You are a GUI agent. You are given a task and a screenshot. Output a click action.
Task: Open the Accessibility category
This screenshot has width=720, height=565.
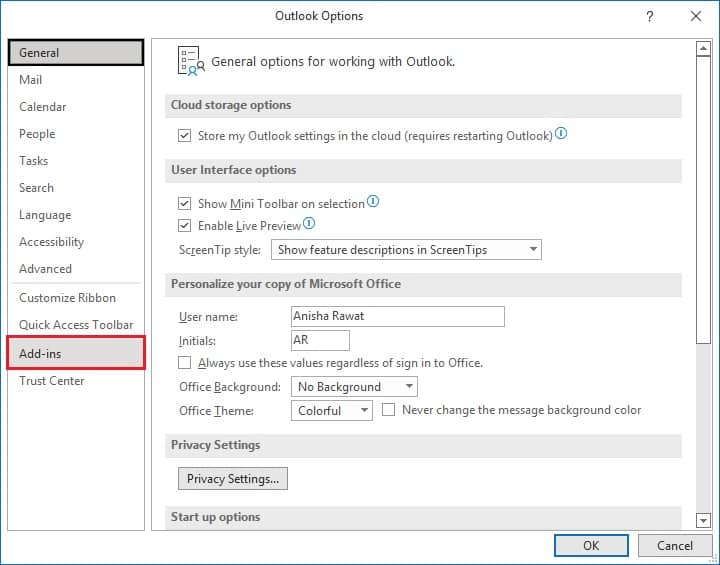point(76,242)
